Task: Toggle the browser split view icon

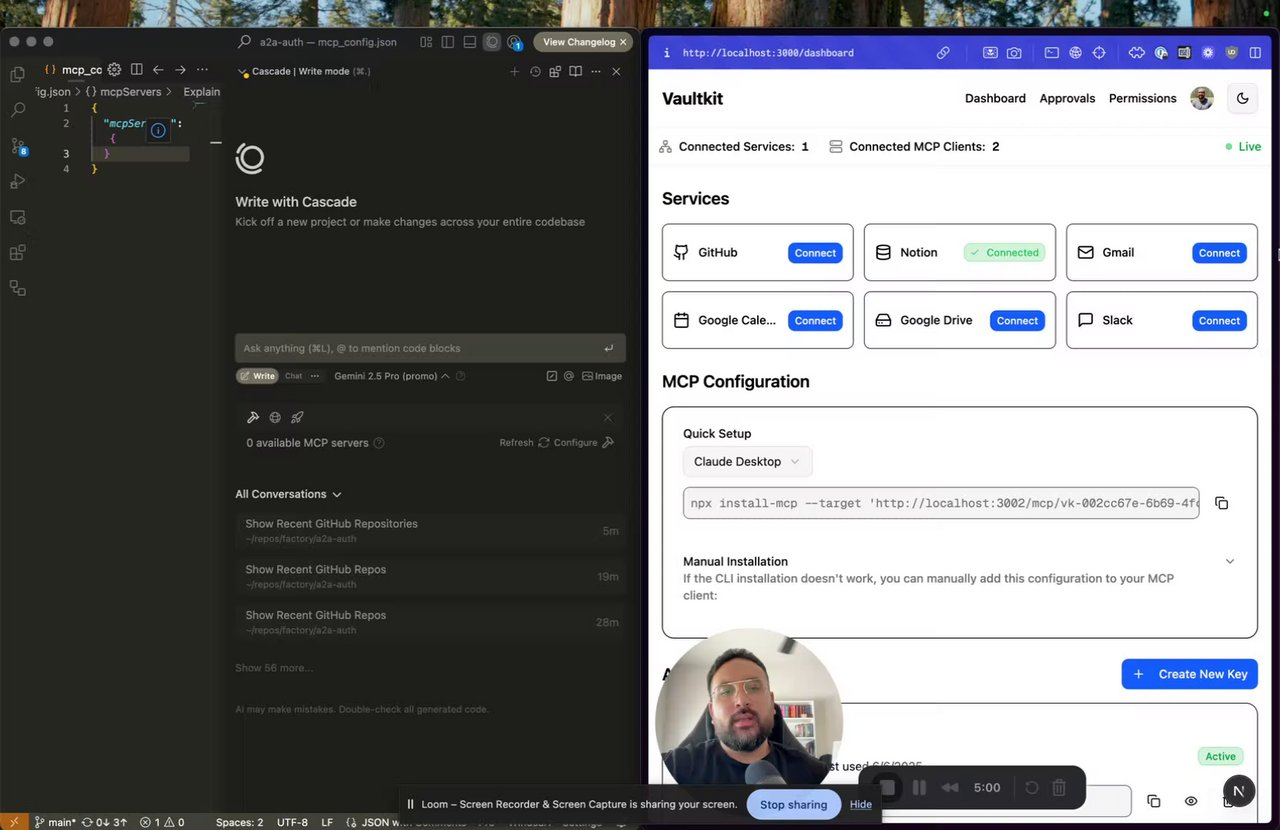Action: [x=1256, y=53]
